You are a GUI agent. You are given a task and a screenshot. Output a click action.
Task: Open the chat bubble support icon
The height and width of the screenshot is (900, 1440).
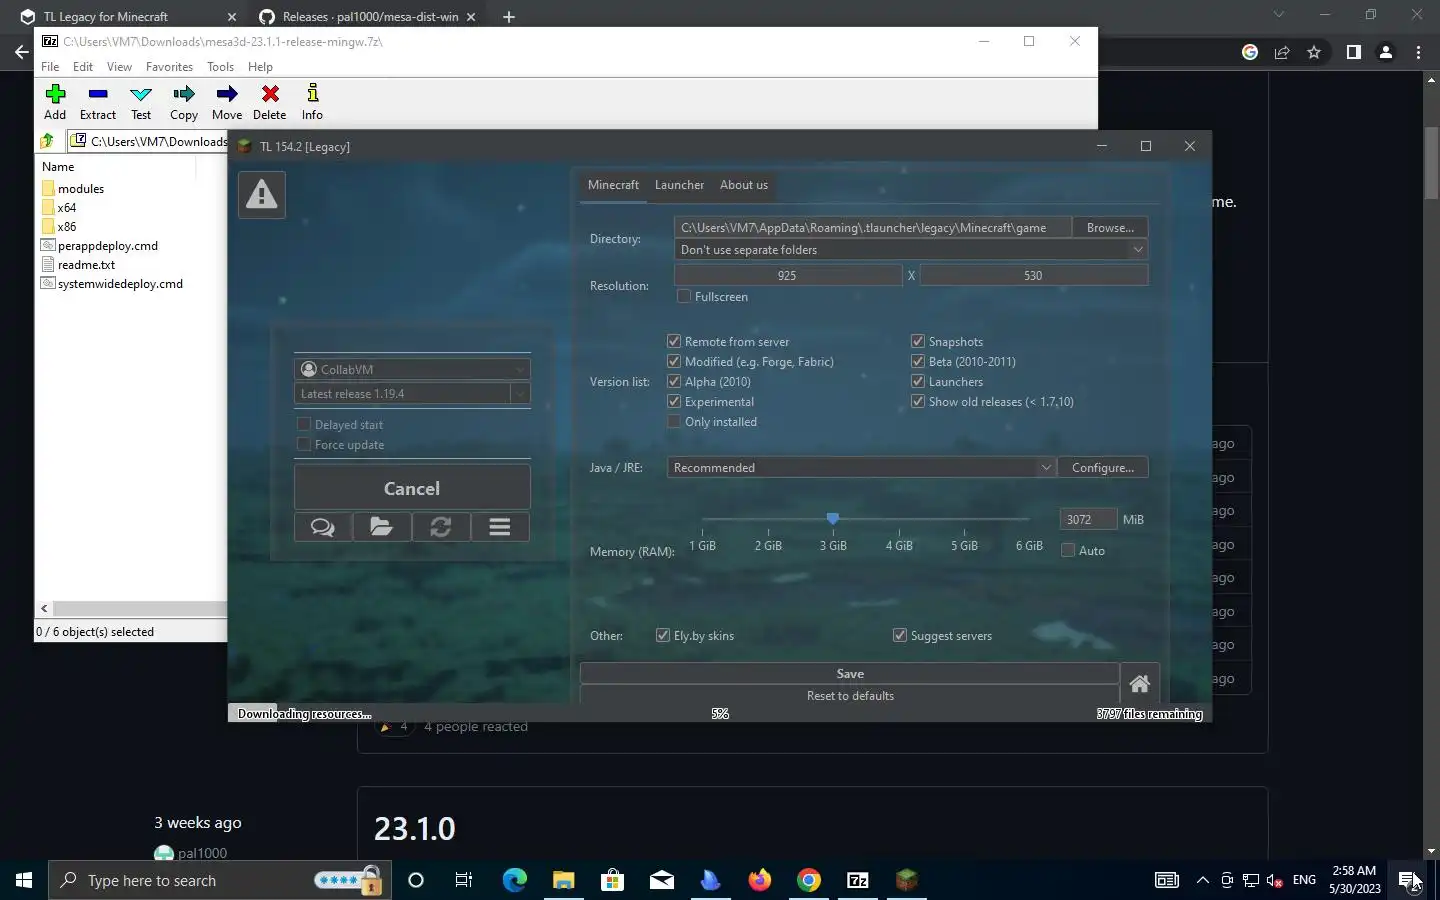(323, 527)
